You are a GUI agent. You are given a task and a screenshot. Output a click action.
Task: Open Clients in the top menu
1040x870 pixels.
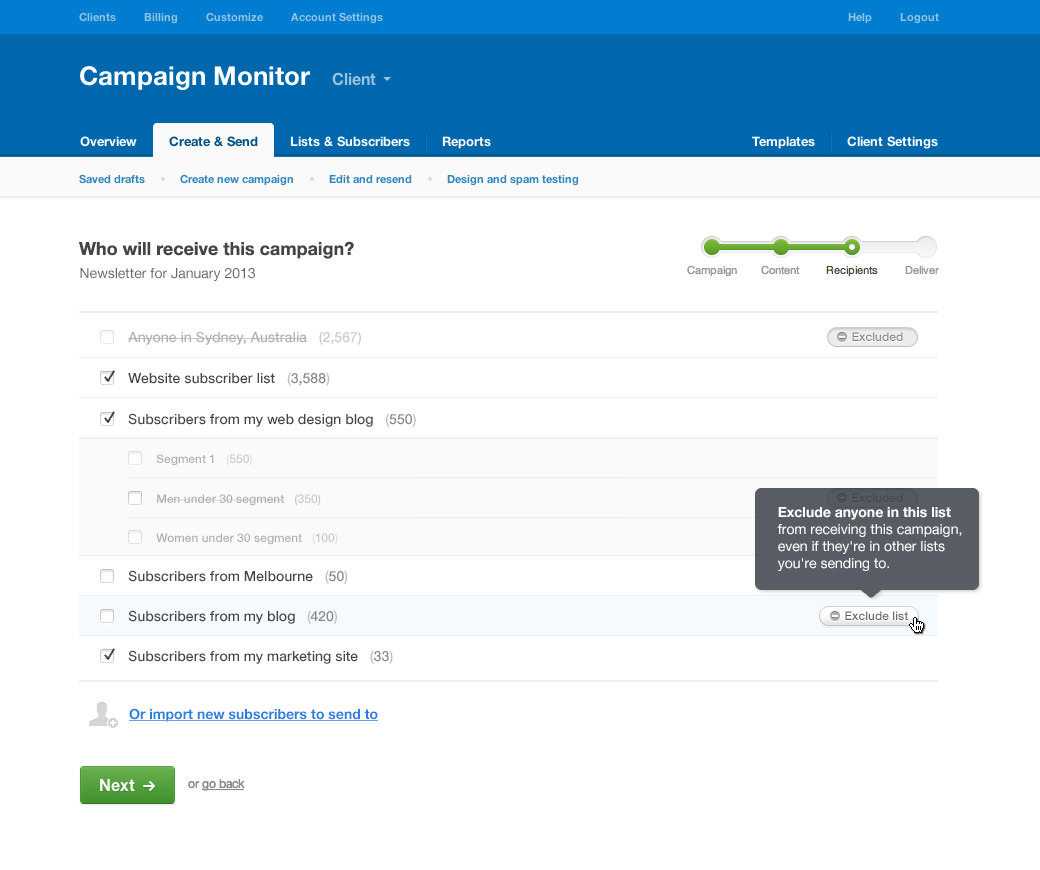click(x=98, y=17)
